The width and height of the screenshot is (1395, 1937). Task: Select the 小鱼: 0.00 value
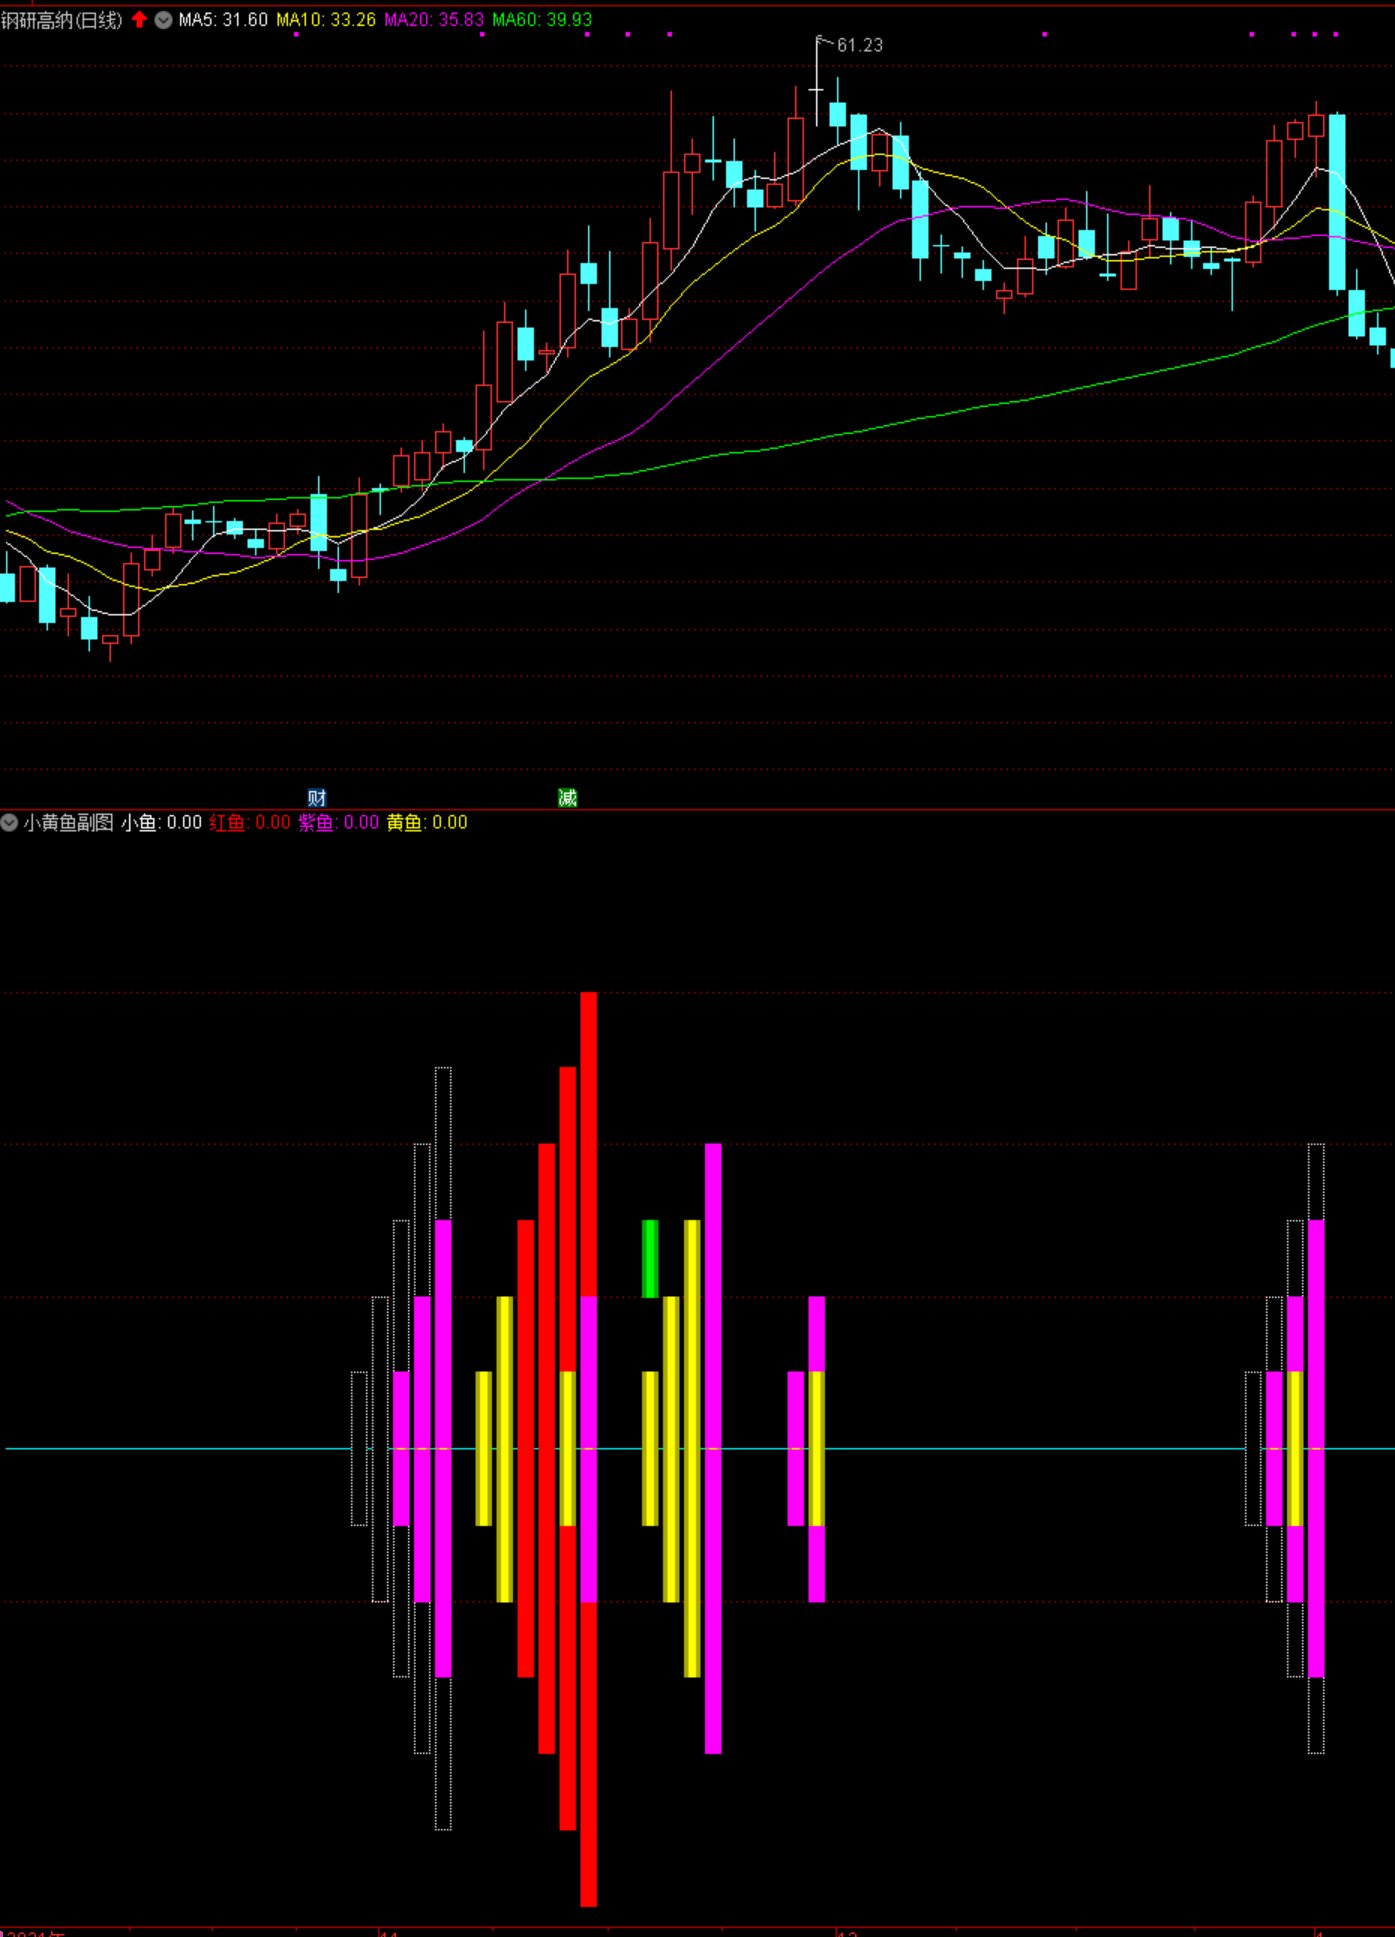coord(161,823)
